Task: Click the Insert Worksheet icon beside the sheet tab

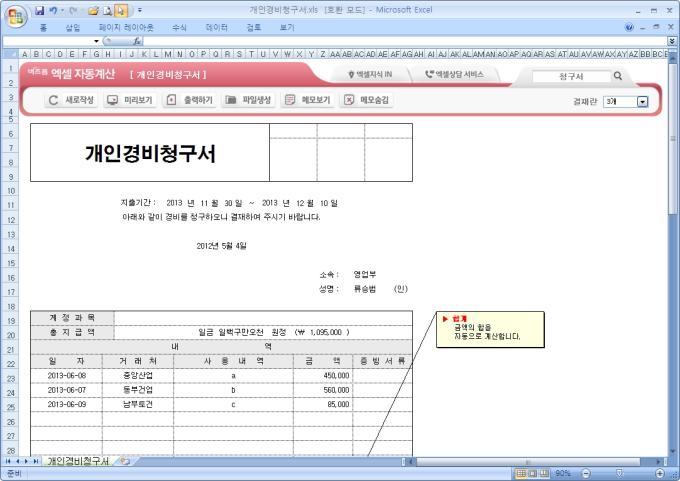Action: click(x=125, y=461)
